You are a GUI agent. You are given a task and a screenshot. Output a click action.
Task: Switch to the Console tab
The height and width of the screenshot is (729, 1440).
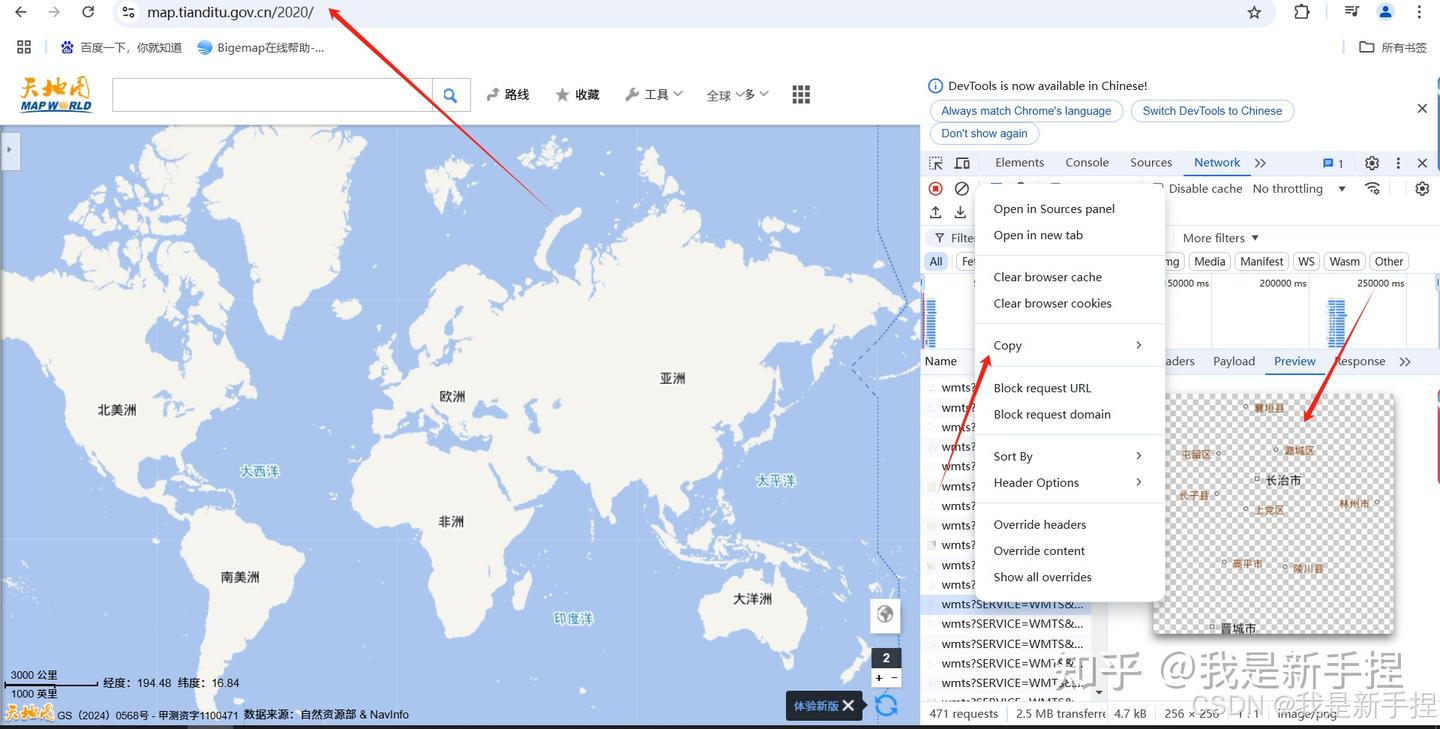tap(1086, 162)
